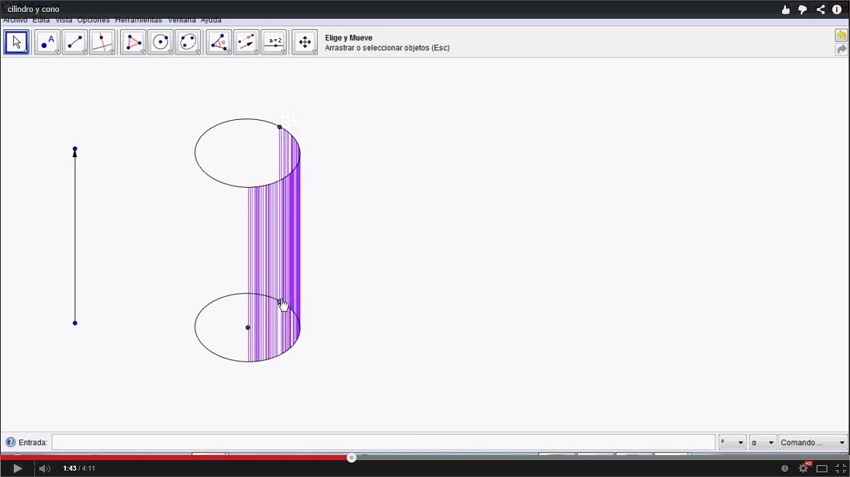Toggle theater mode for the player
Screen dimensions: 850x477
pyautogui.click(x=822, y=468)
